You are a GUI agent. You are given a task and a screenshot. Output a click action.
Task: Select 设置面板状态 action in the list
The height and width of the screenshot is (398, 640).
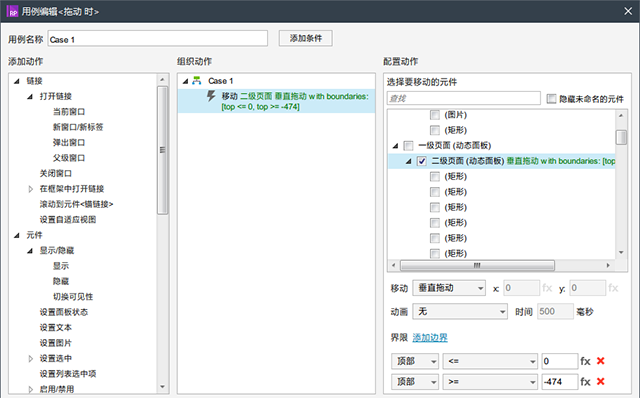[64, 312]
